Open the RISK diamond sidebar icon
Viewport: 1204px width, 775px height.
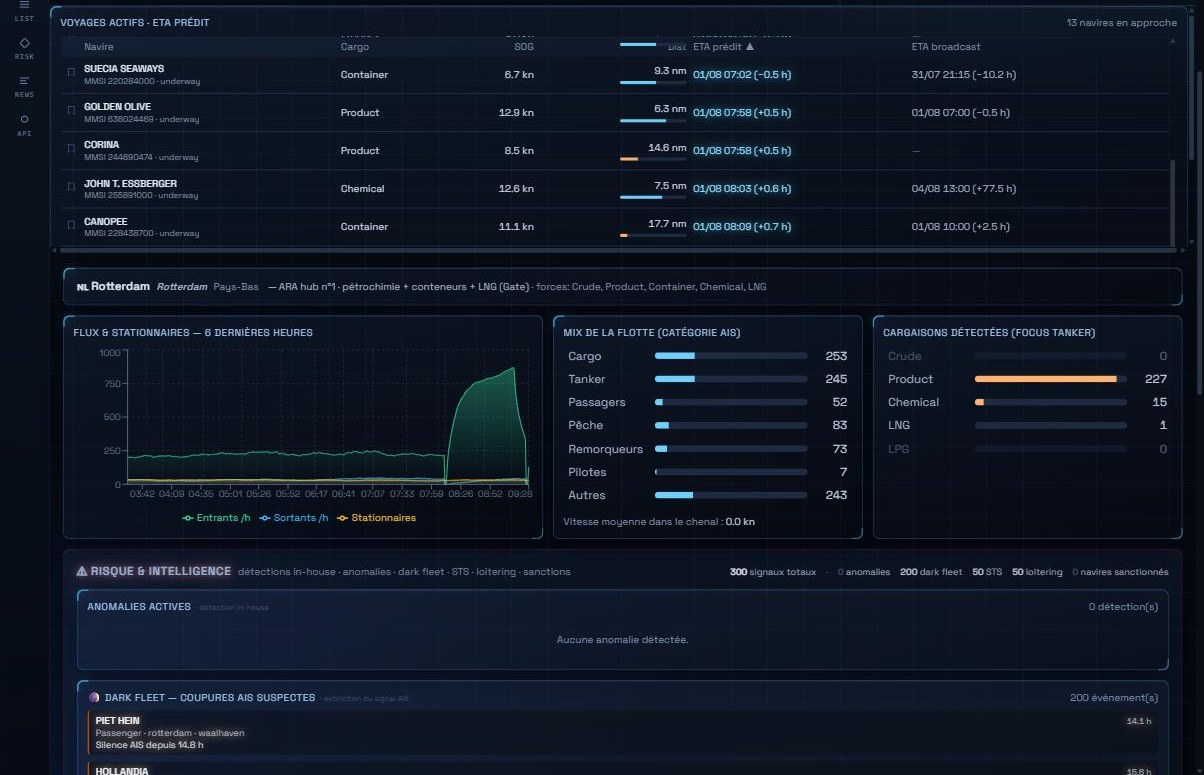tap(24, 43)
